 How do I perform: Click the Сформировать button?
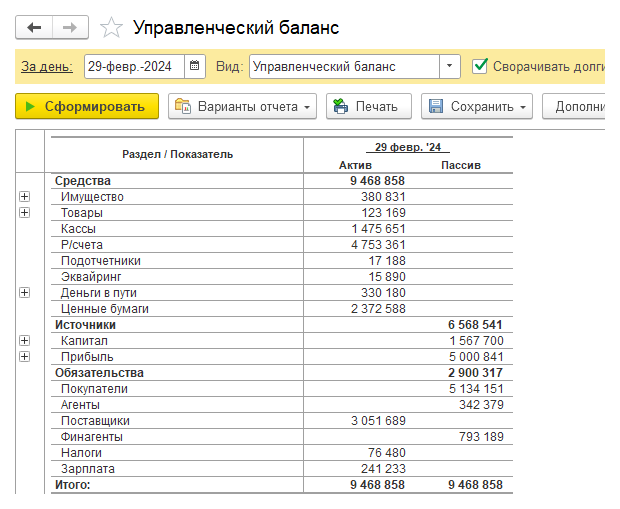click(87, 106)
